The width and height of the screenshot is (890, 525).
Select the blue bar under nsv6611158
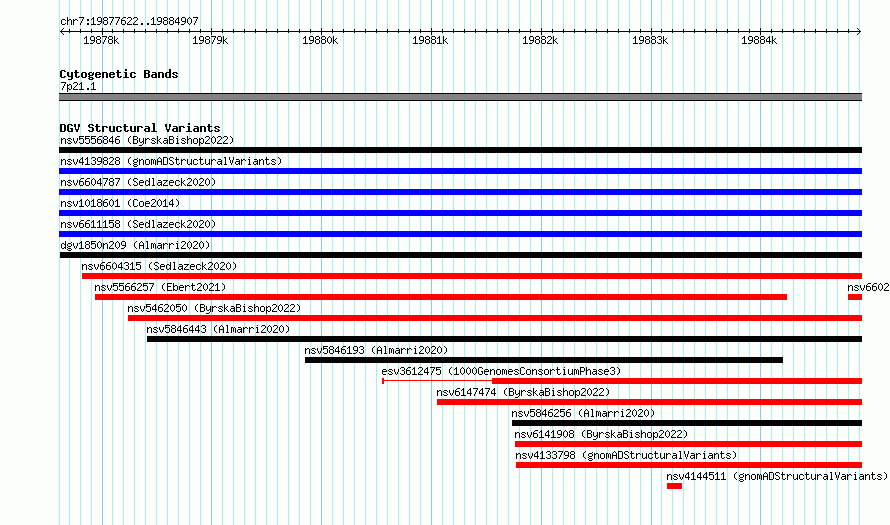460,234
